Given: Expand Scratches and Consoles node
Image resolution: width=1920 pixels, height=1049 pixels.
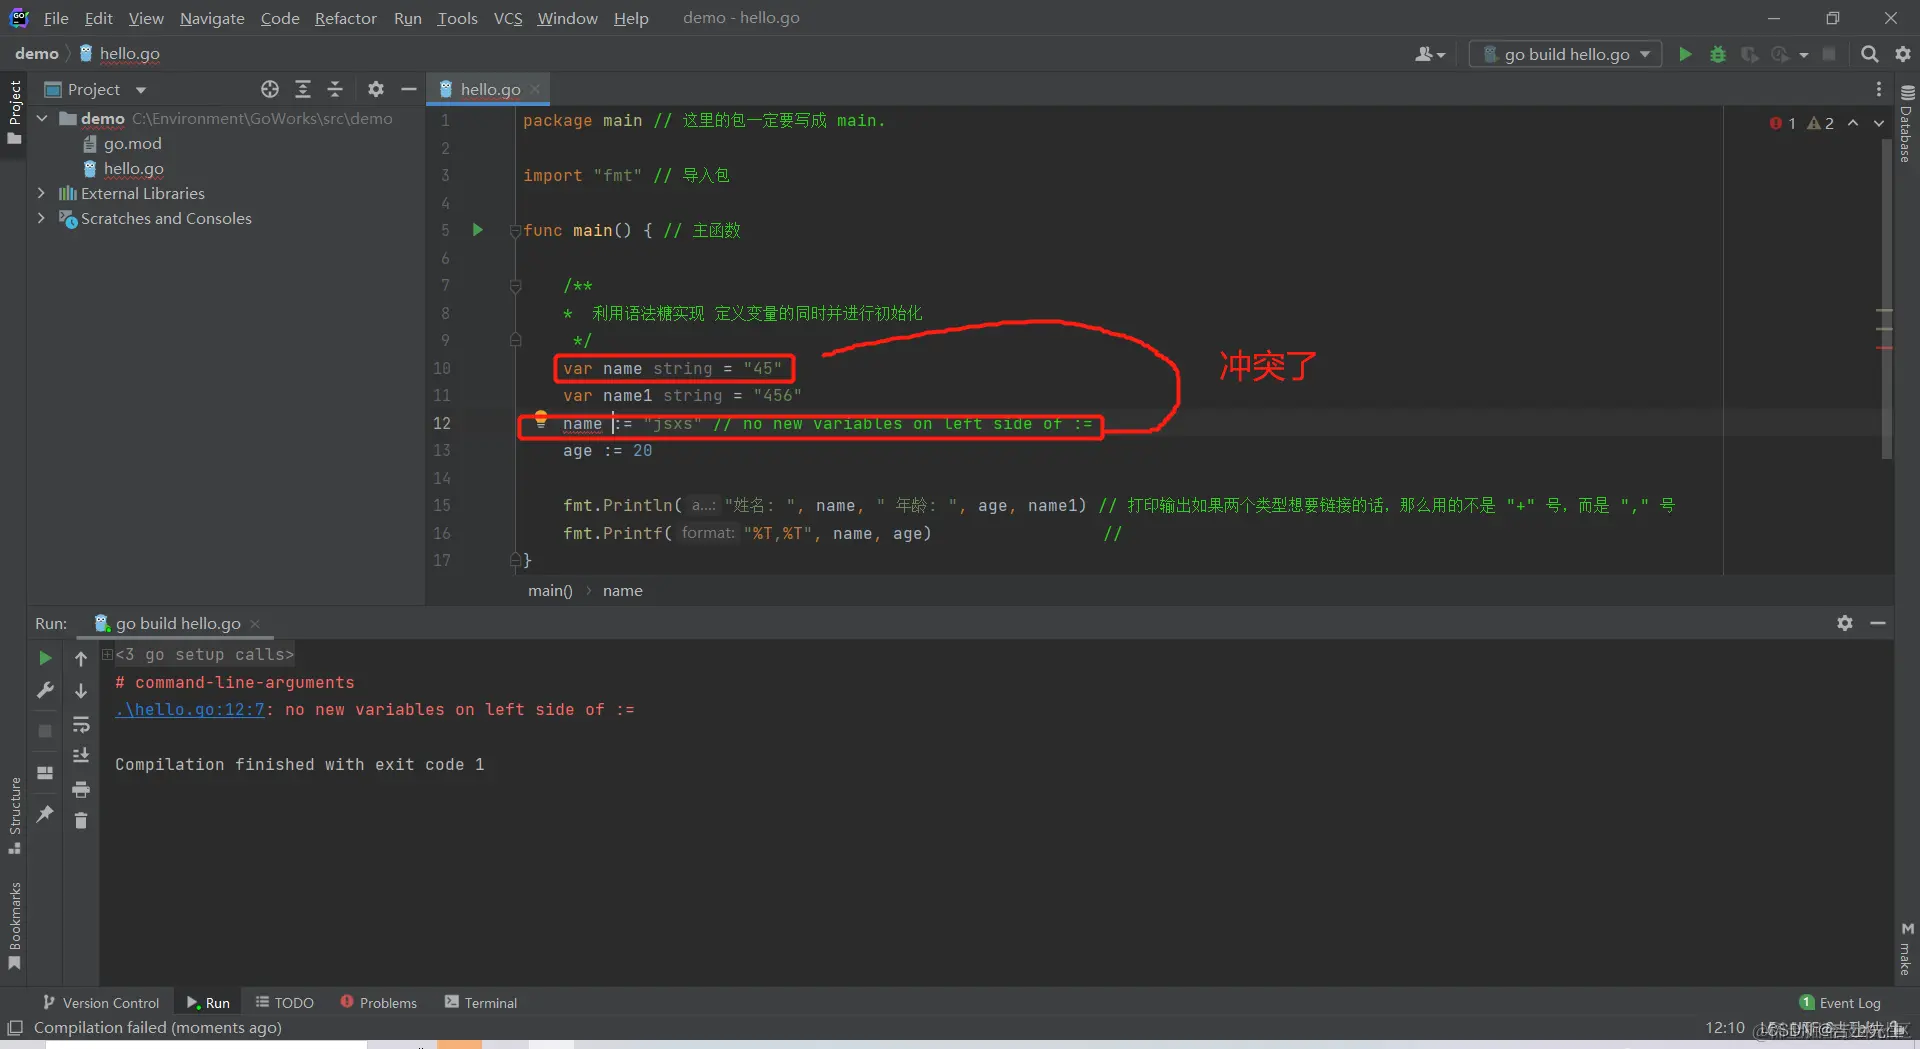Looking at the screenshot, I should point(42,218).
